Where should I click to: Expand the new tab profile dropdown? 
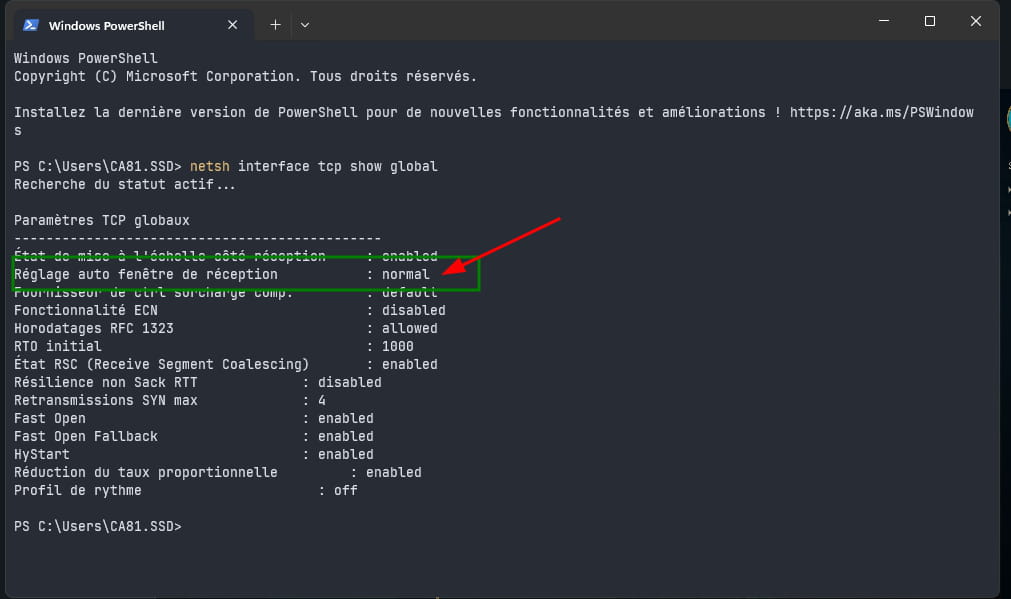click(305, 25)
